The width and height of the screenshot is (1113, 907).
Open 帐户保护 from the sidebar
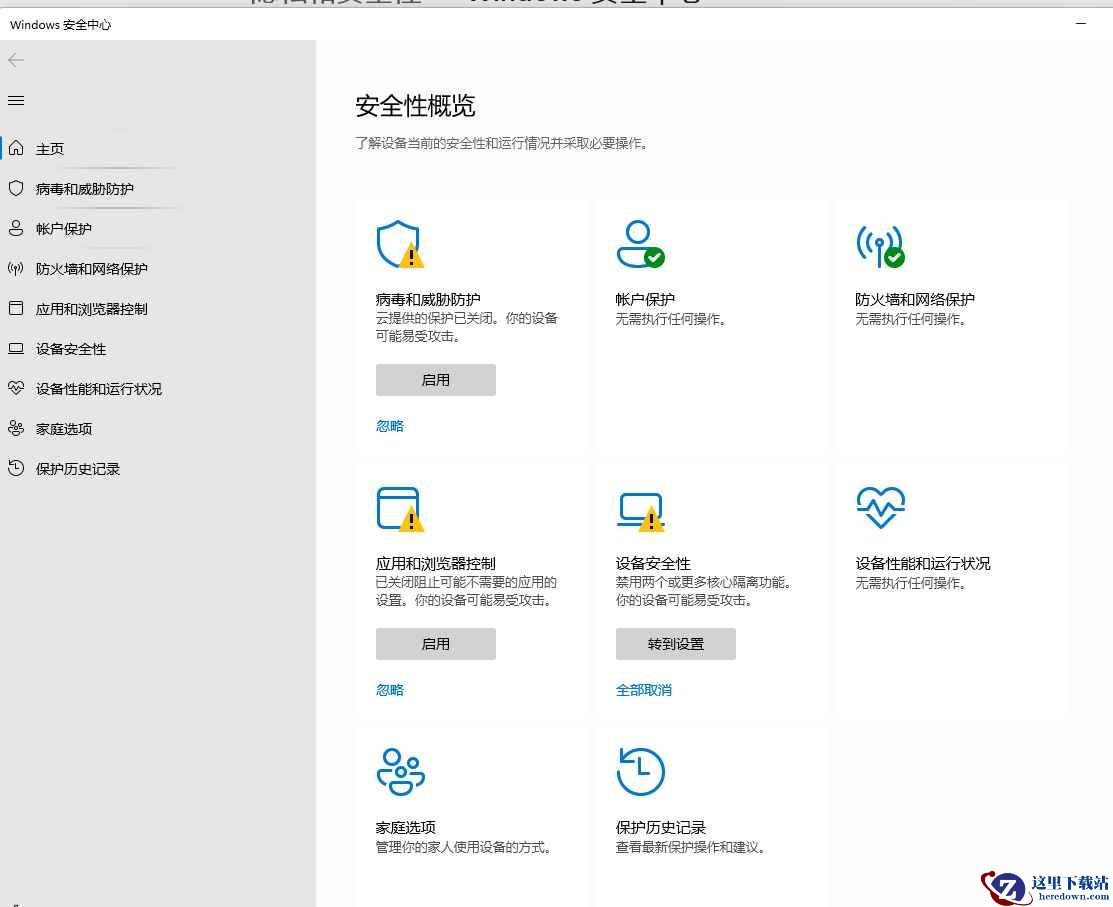pyautogui.click(x=63, y=229)
